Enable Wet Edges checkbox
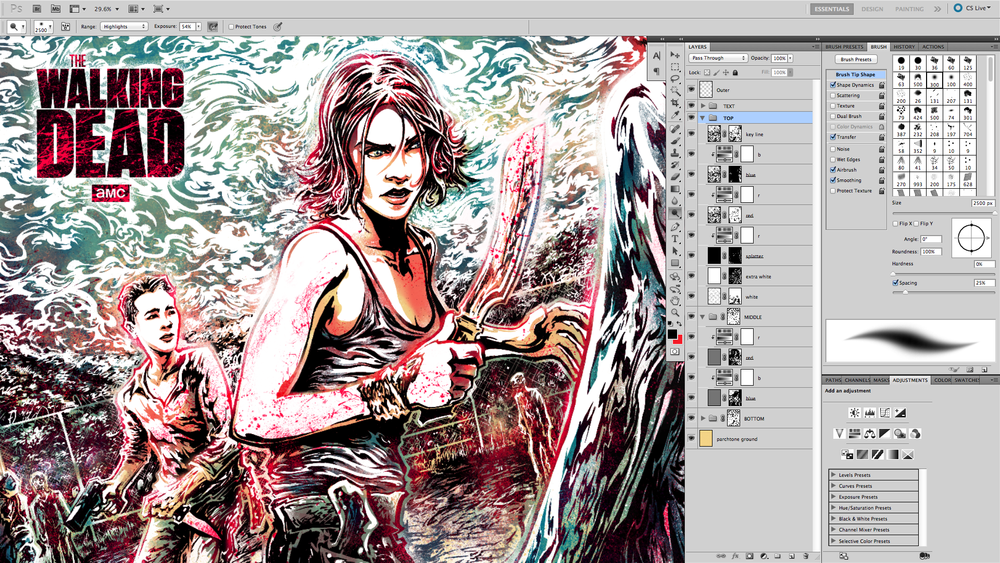Screen dimensions: 1000x563 coord(833,159)
